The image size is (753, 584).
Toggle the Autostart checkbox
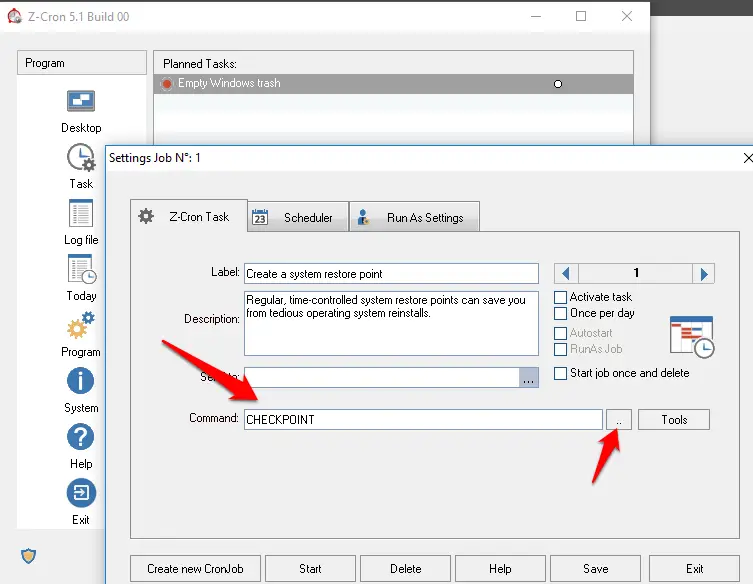point(560,333)
